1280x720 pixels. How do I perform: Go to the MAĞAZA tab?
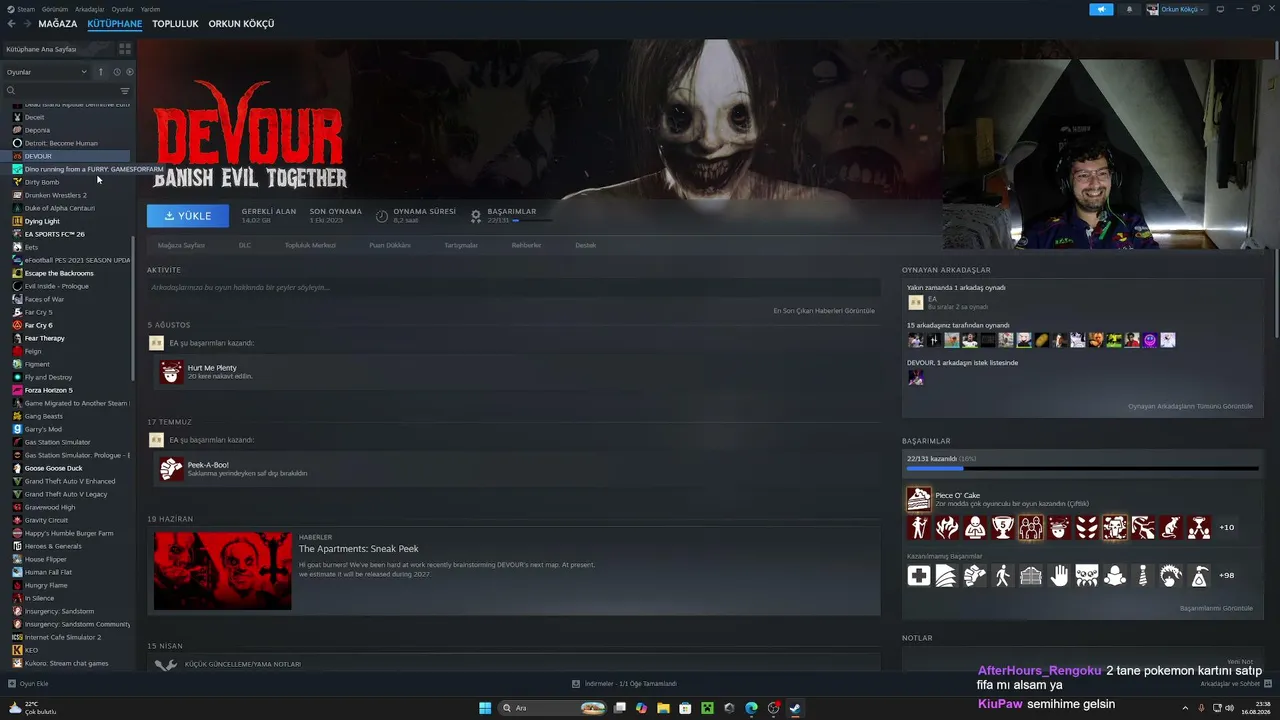[58, 24]
